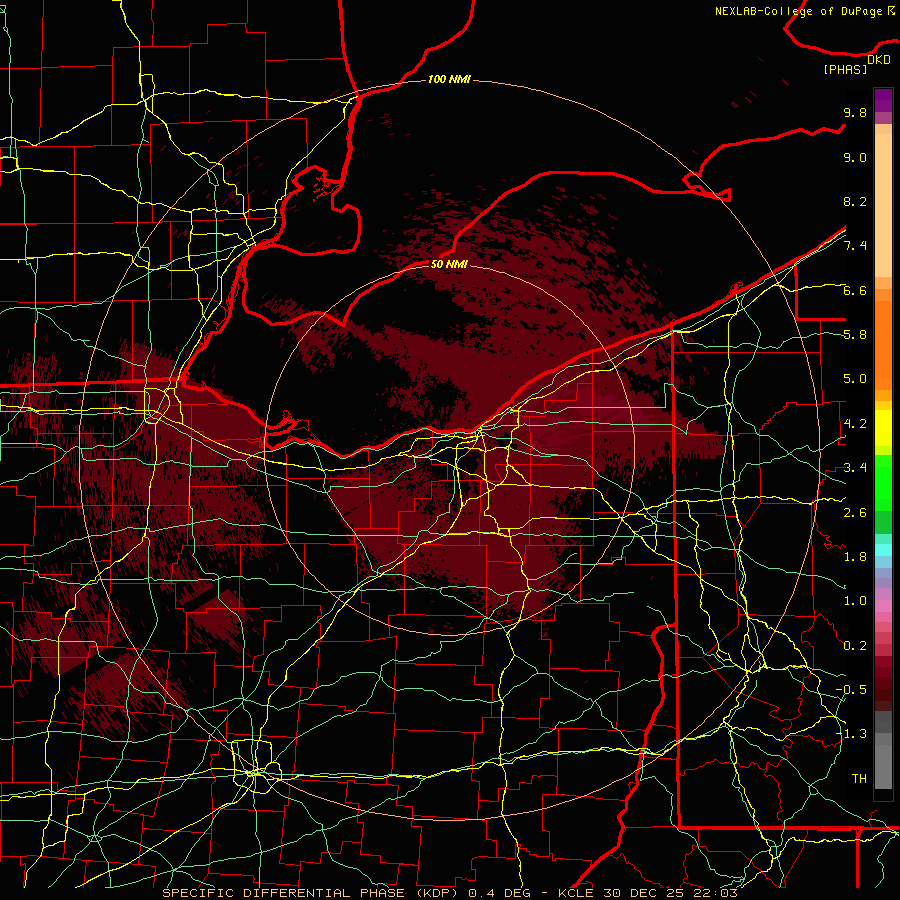This screenshot has width=900, height=900.
Task: Click the KCLE station identifier in caption
Action: [579, 893]
